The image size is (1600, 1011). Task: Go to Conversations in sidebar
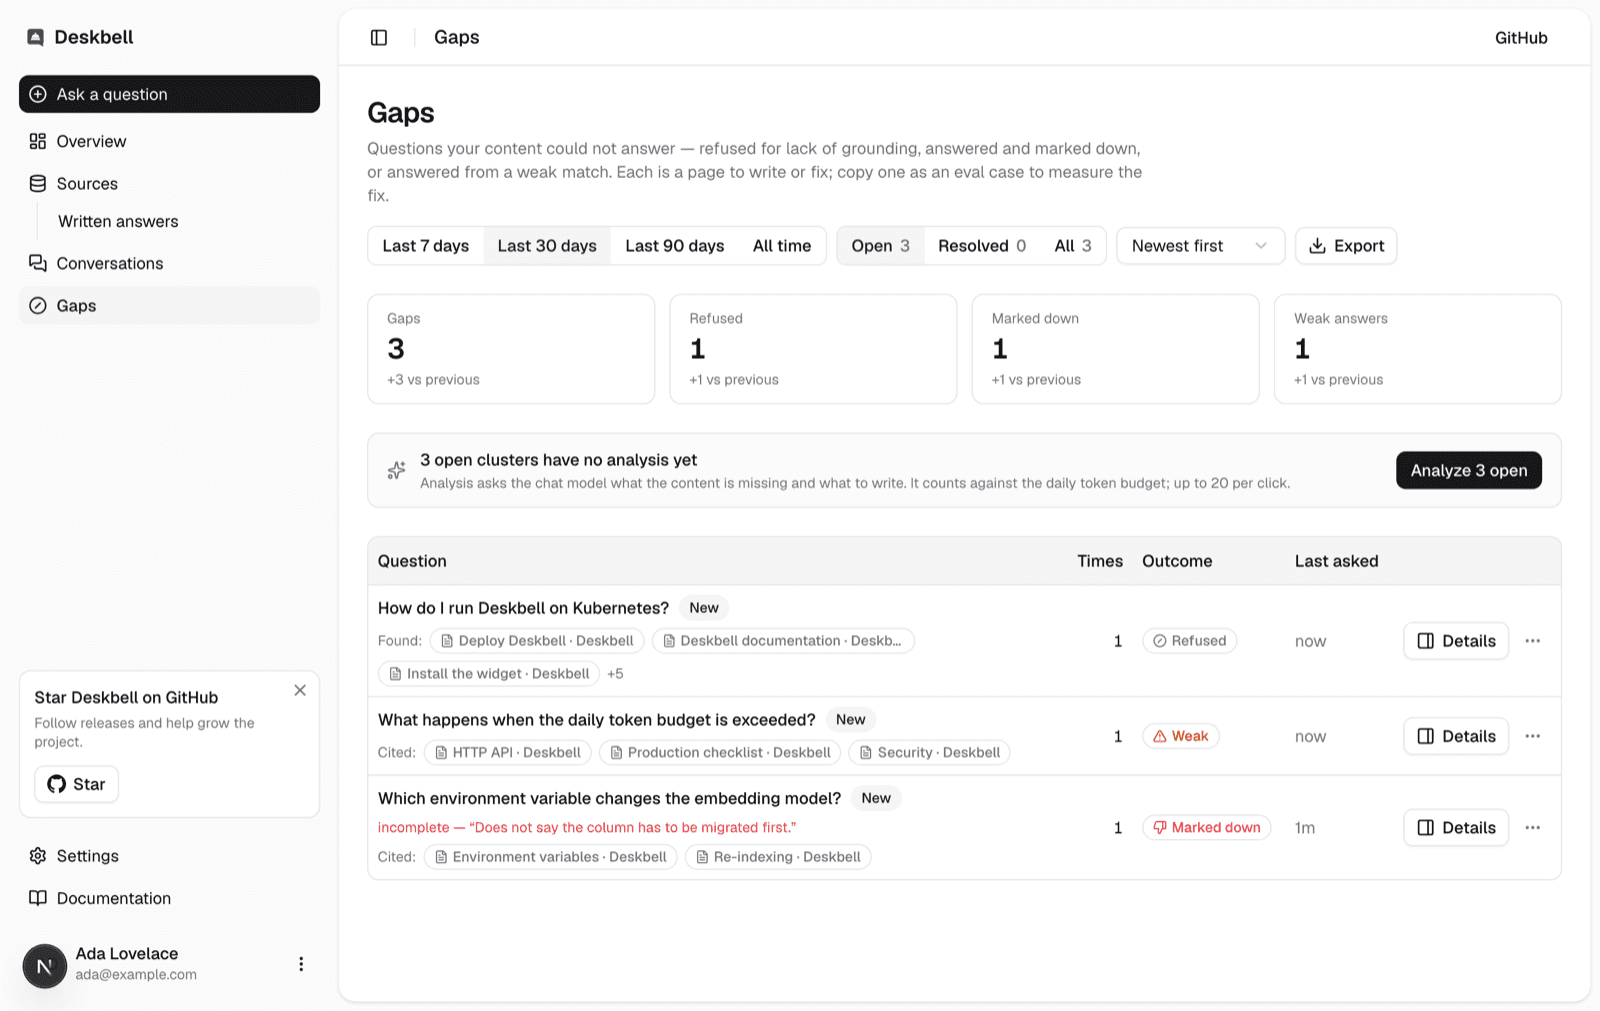point(169,264)
